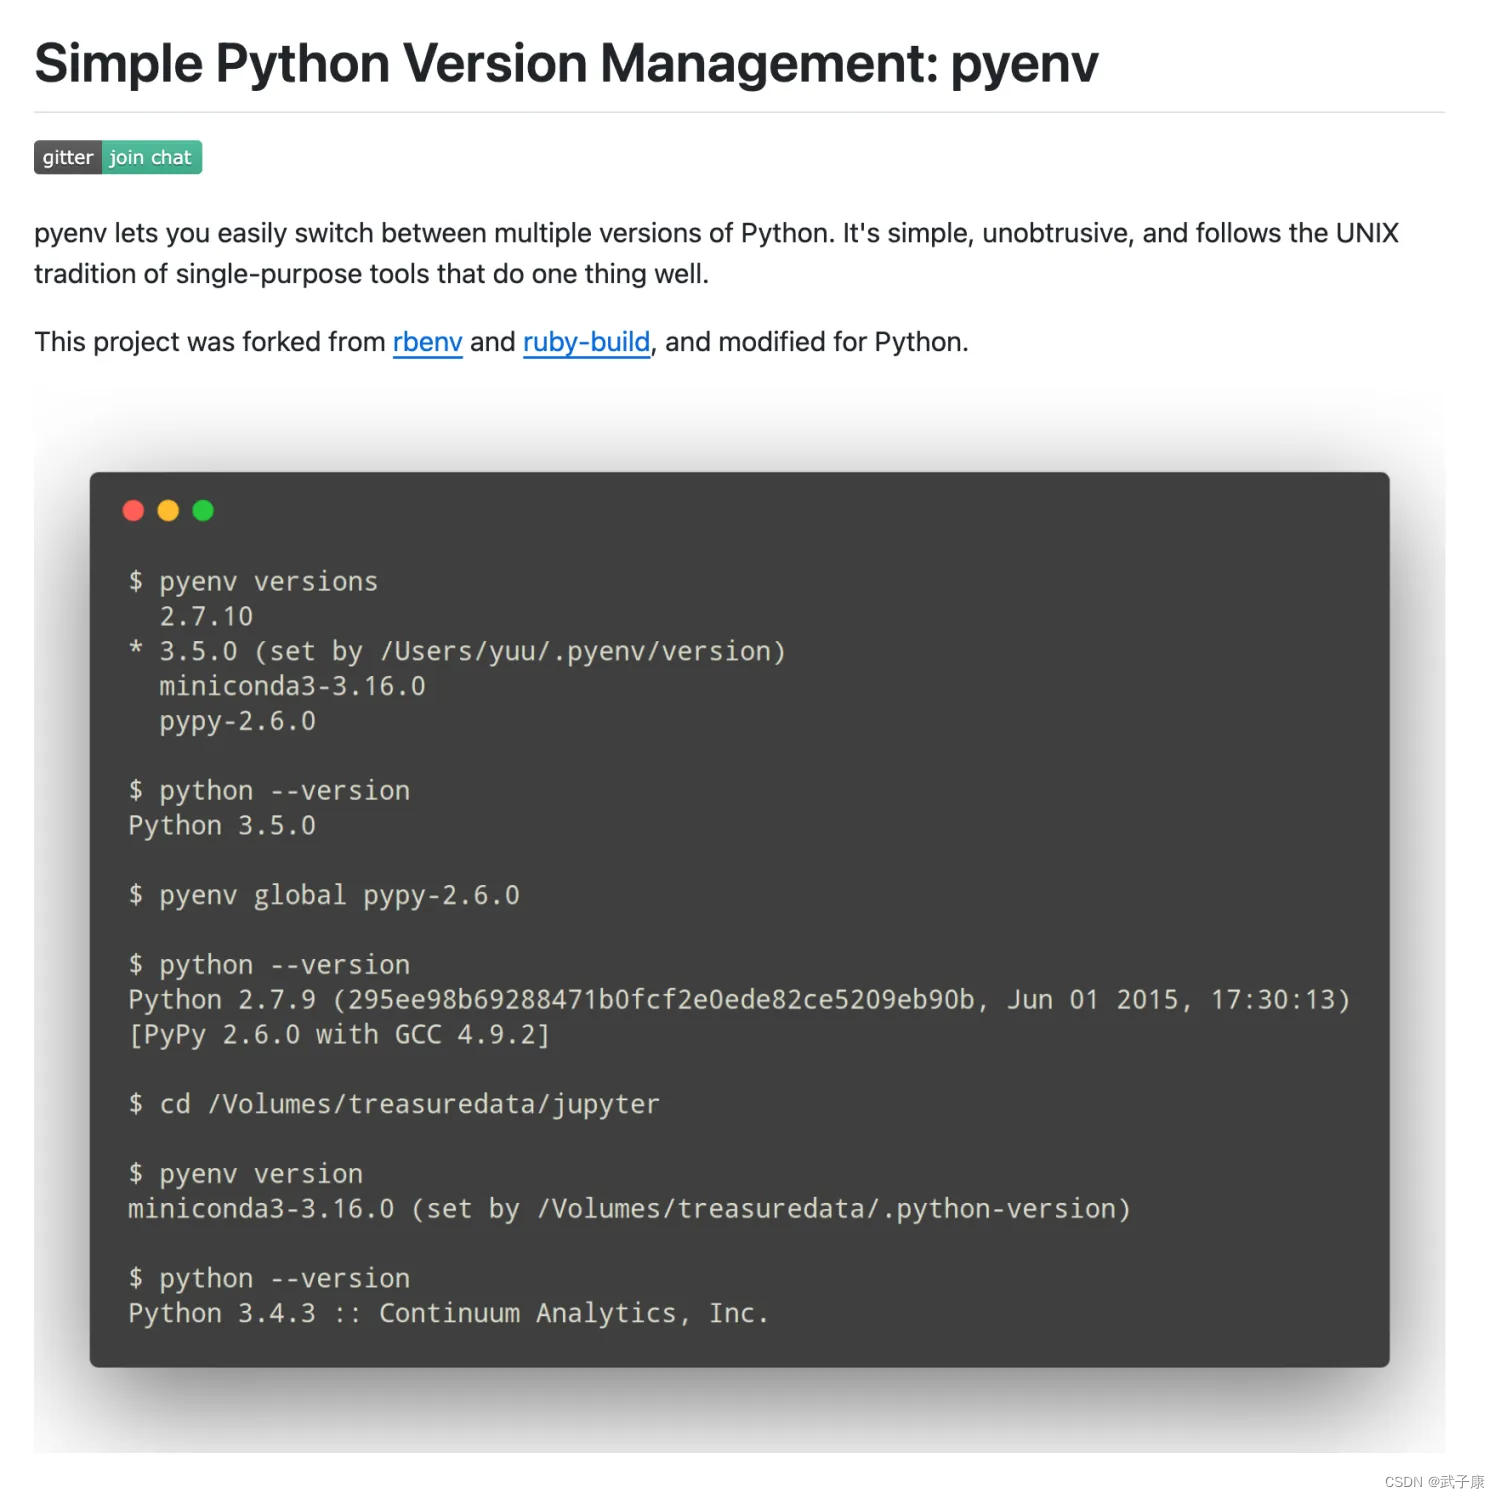Click the yellow minimize dot in terminal image

[168, 511]
